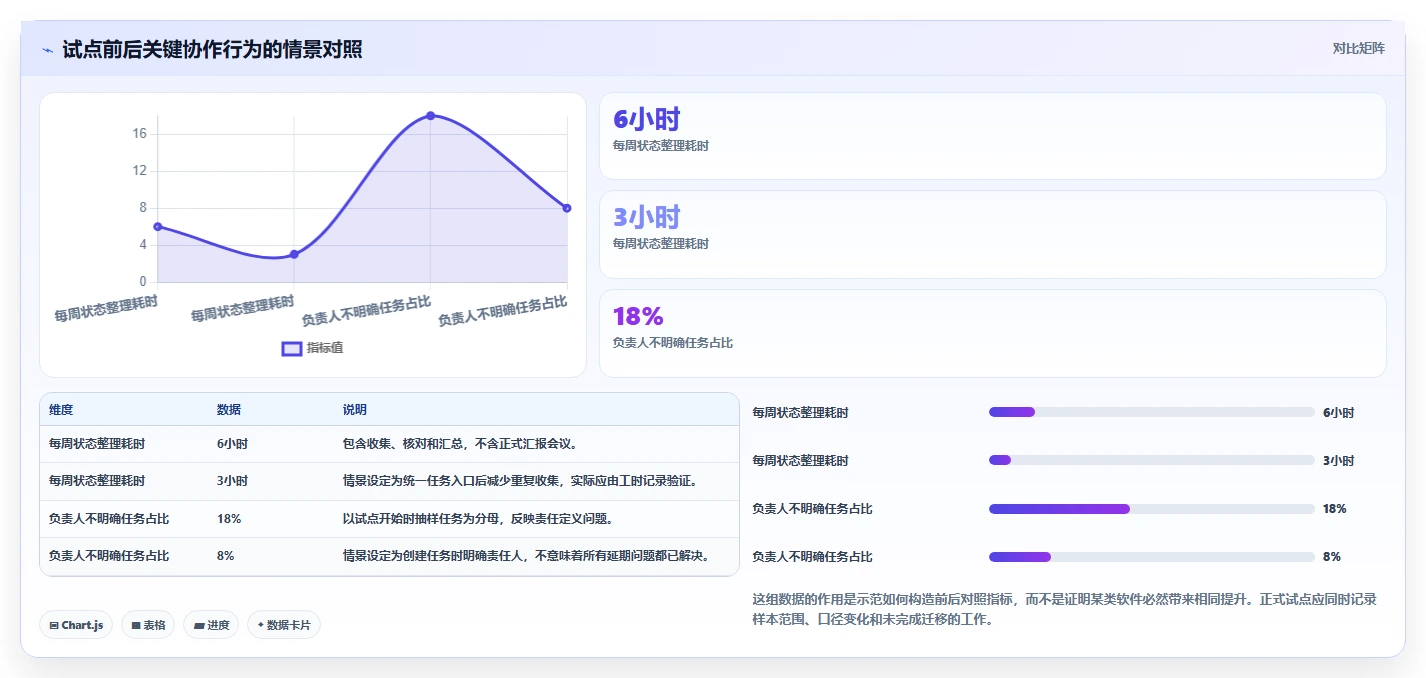Click the 3小时 value beside its progress bar
This screenshot has width=1426, height=678.
point(1338,460)
